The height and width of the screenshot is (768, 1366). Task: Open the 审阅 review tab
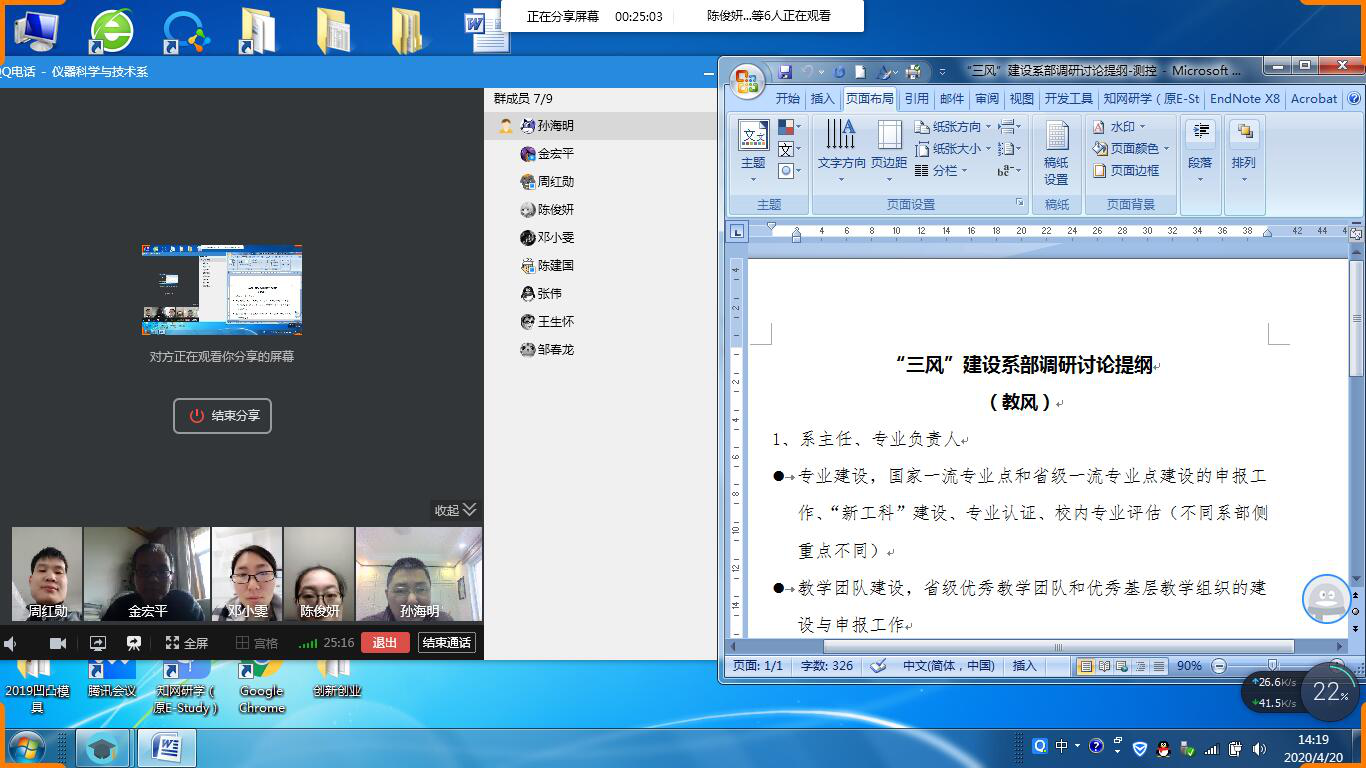click(987, 99)
